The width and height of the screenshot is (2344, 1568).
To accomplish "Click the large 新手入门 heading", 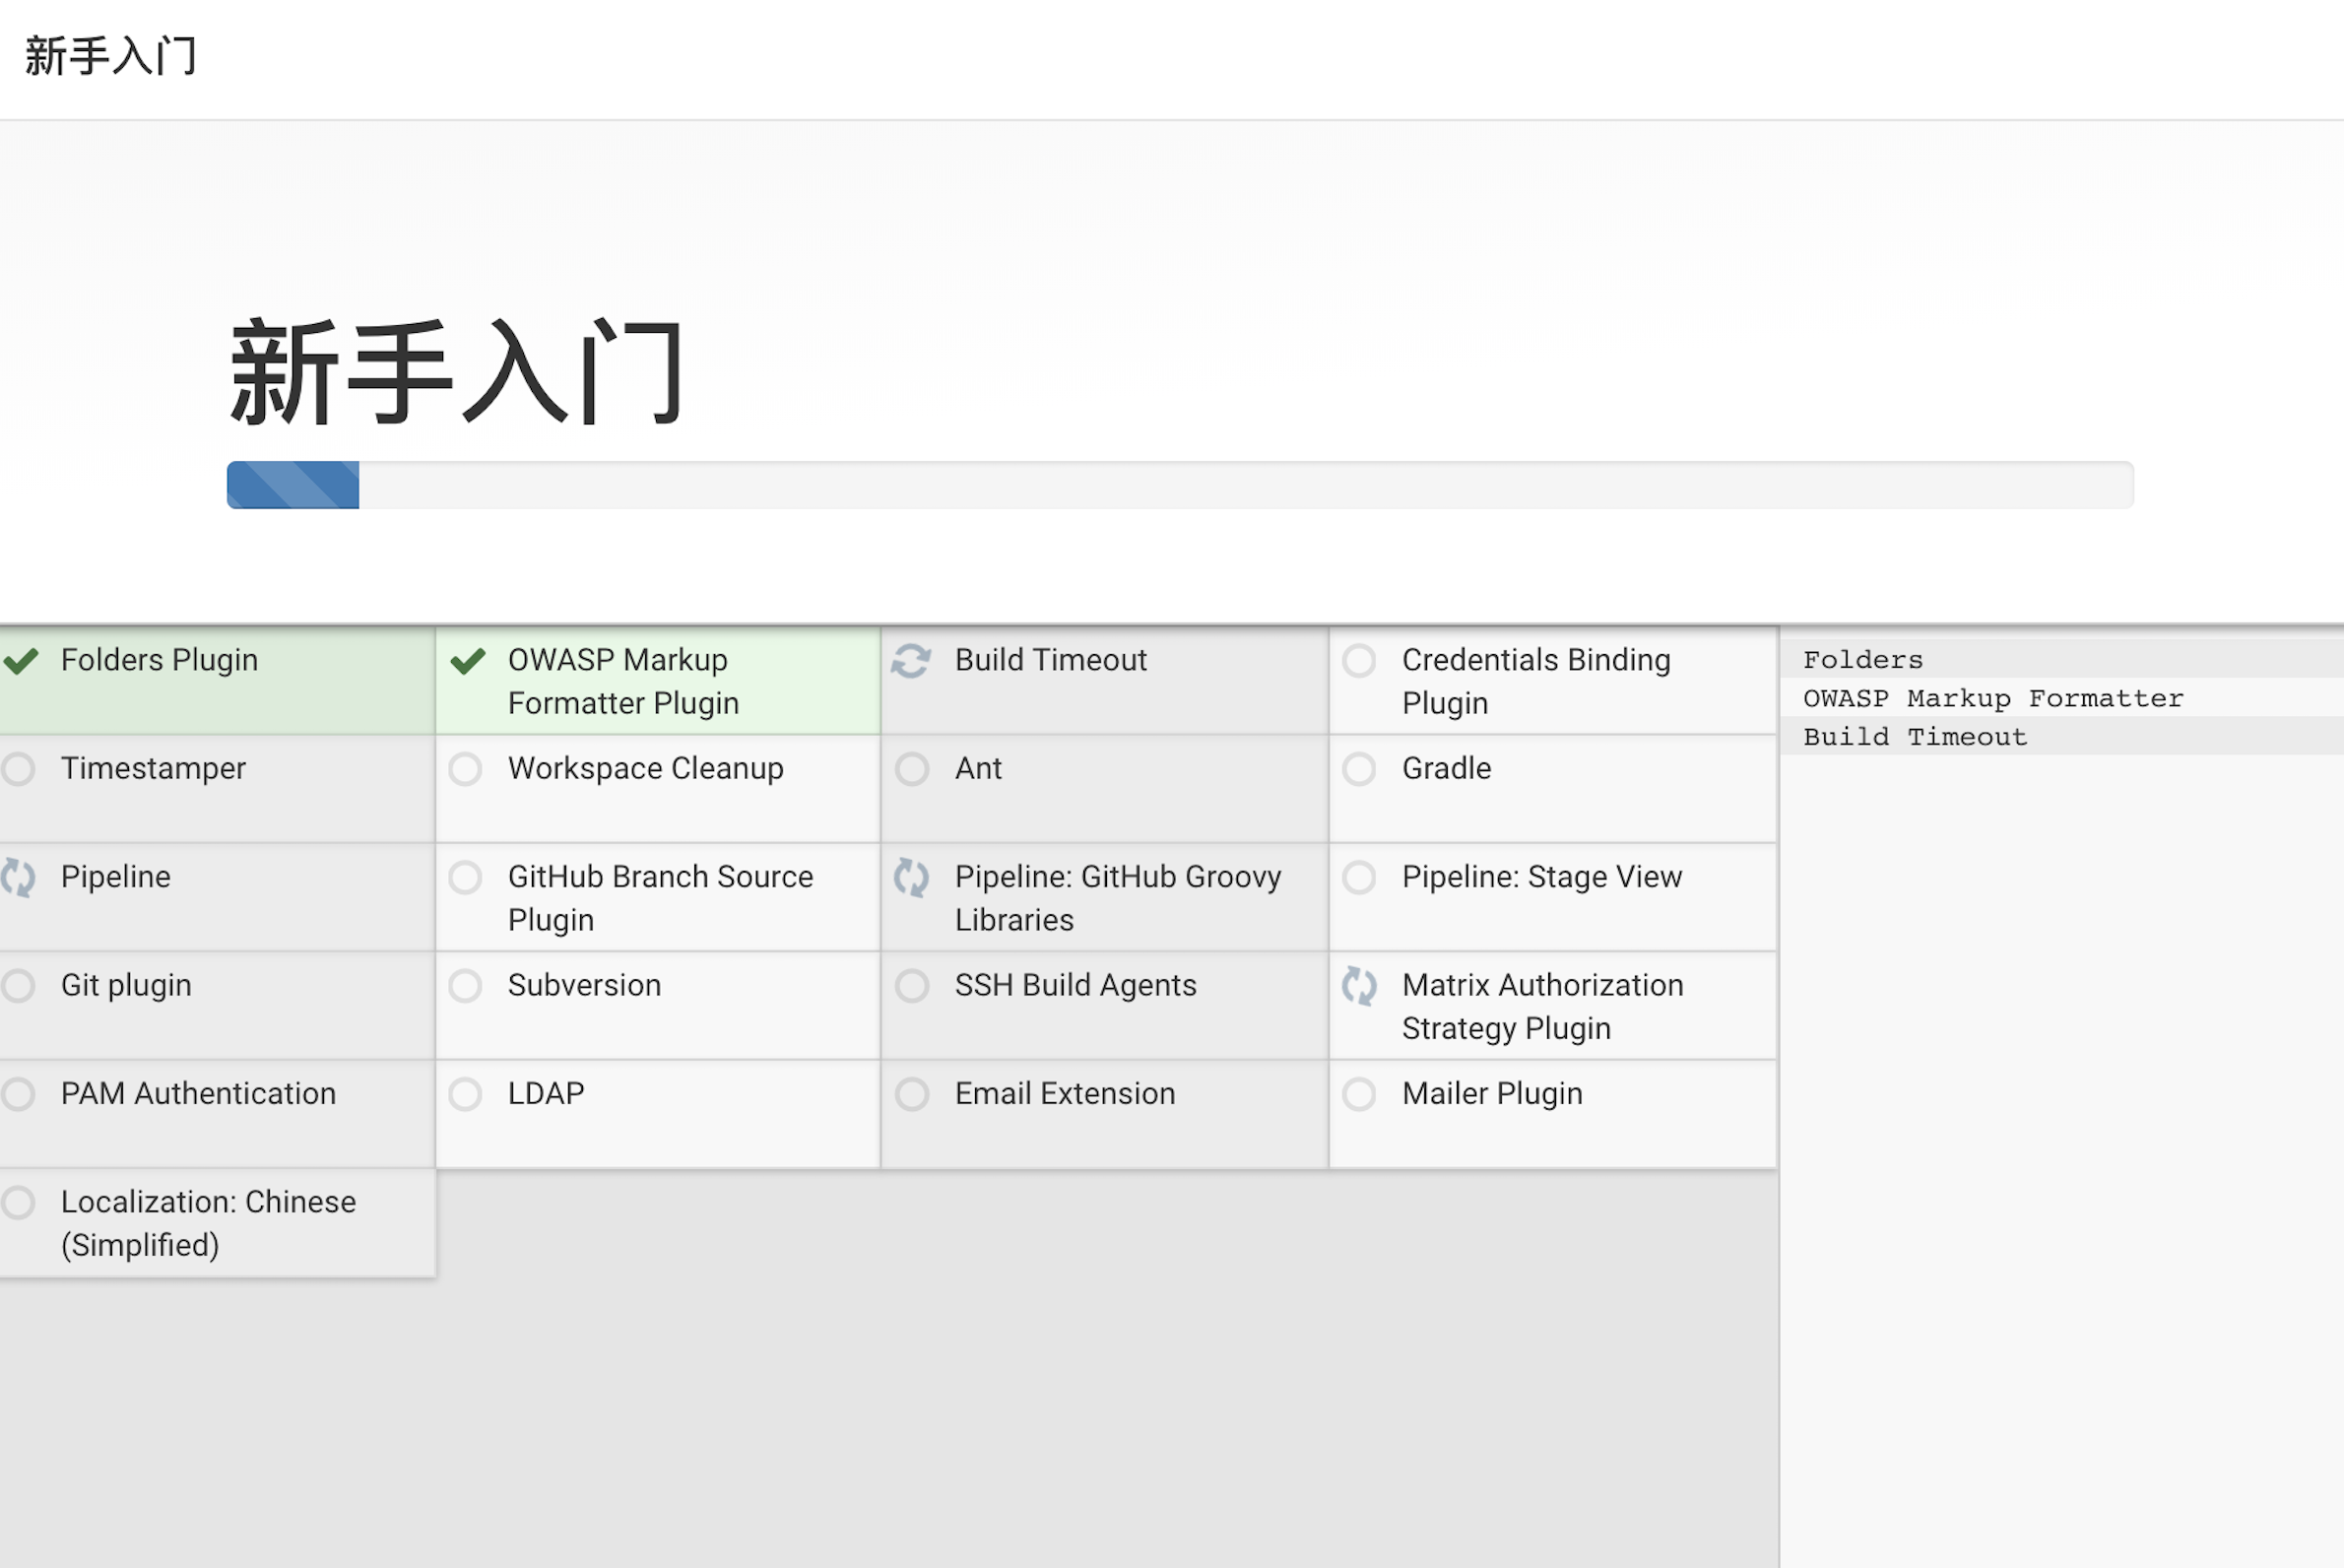I will [458, 372].
